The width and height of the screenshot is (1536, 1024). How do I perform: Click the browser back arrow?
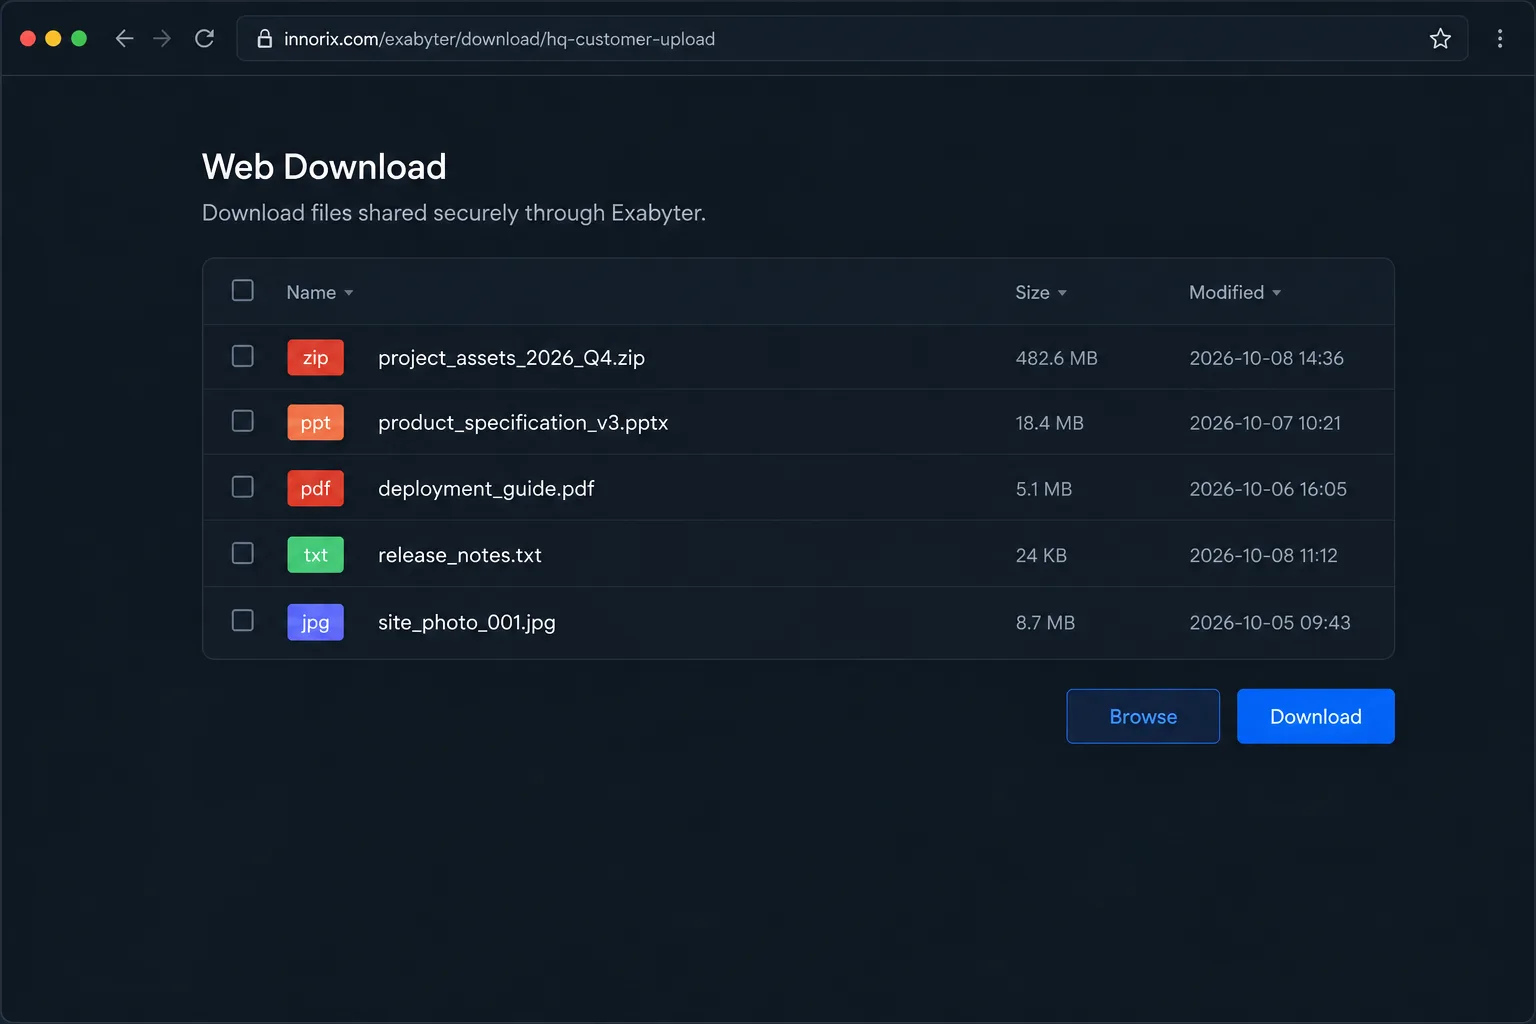pos(124,39)
